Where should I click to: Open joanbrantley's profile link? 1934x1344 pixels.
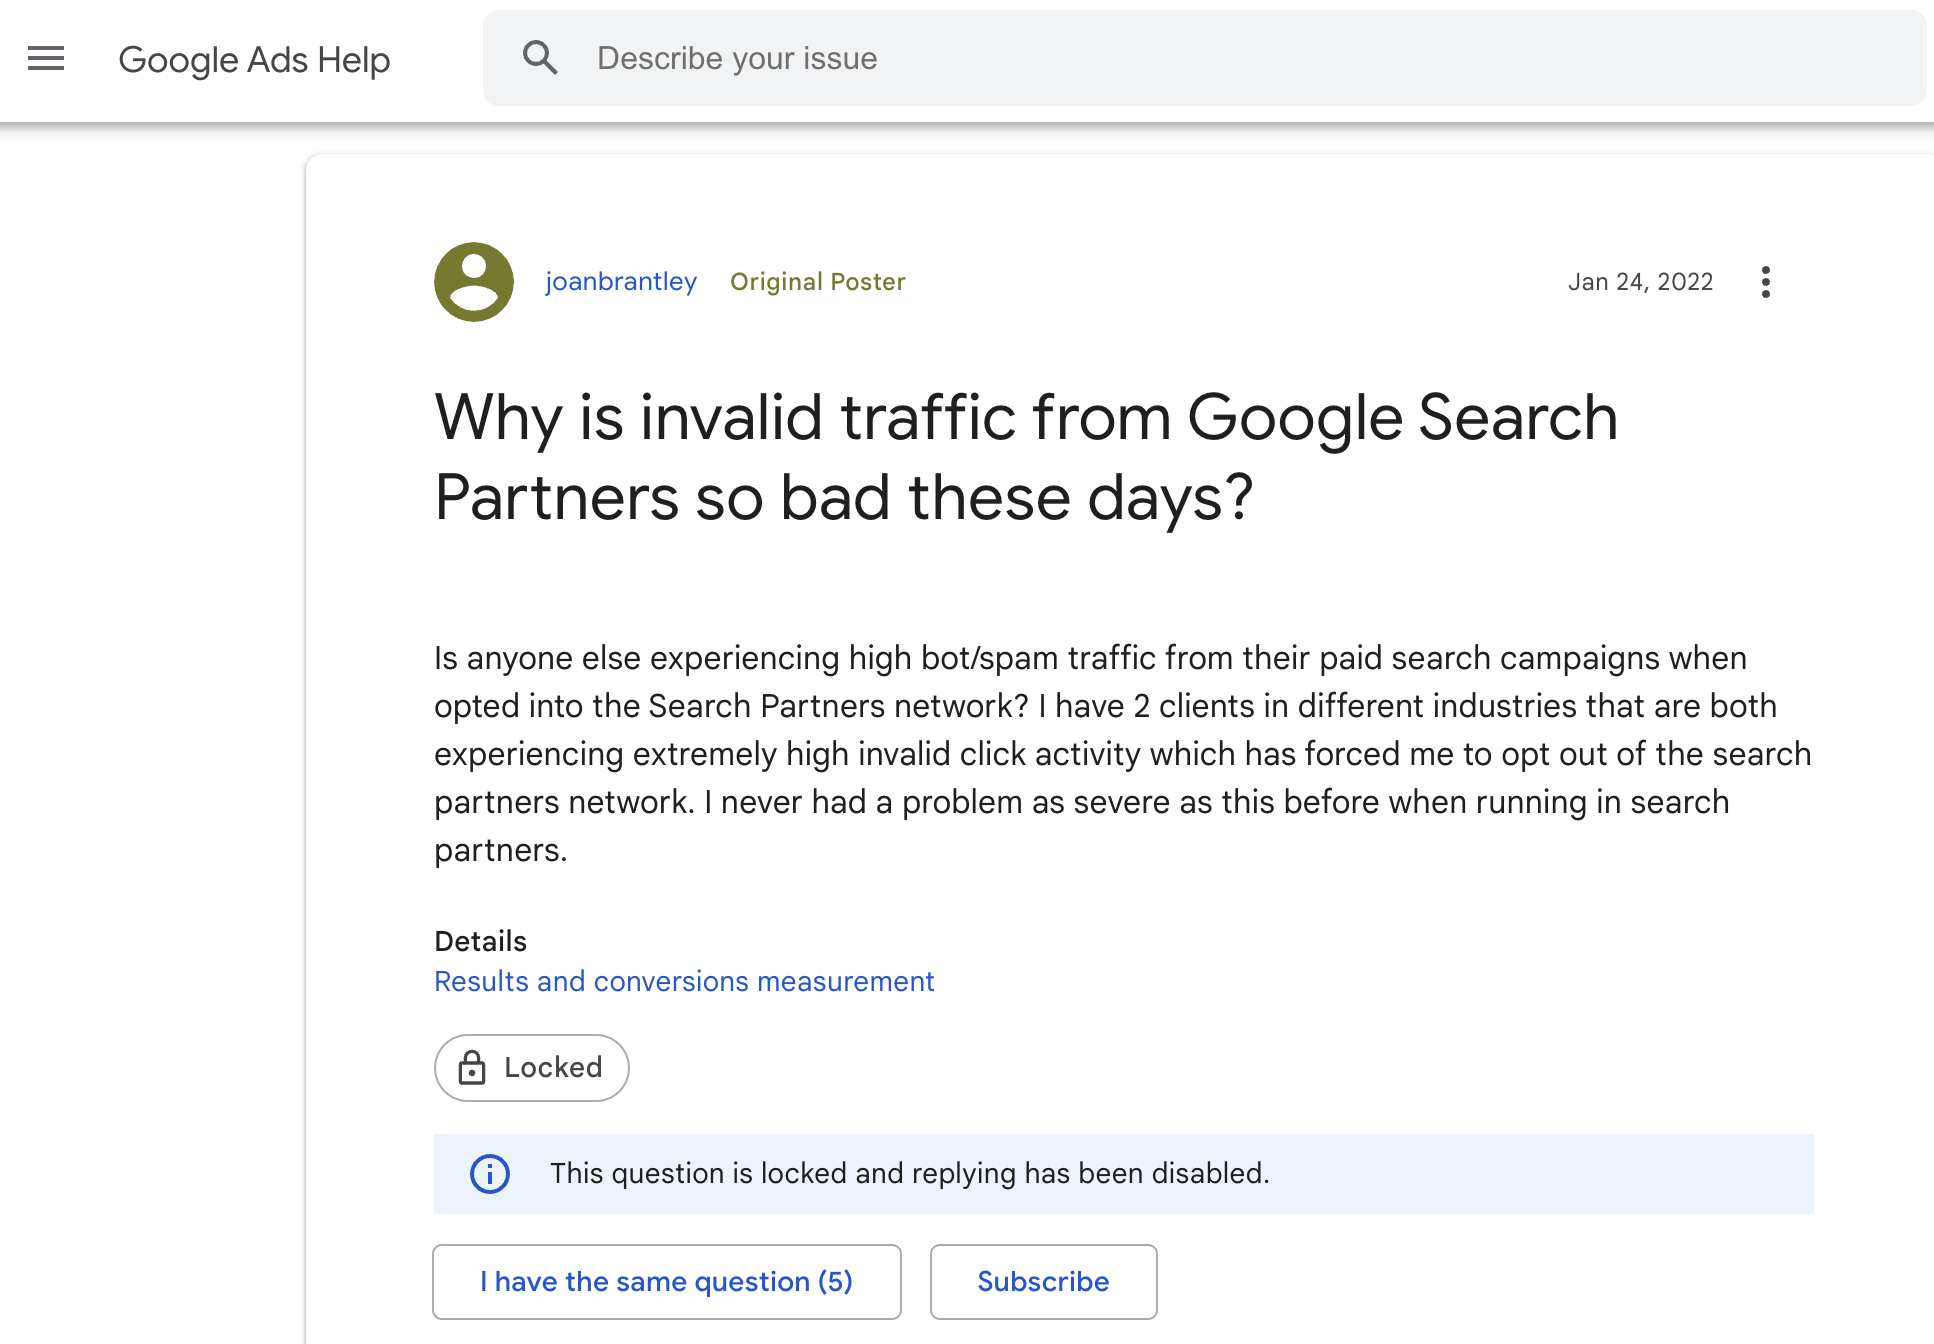click(x=621, y=282)
